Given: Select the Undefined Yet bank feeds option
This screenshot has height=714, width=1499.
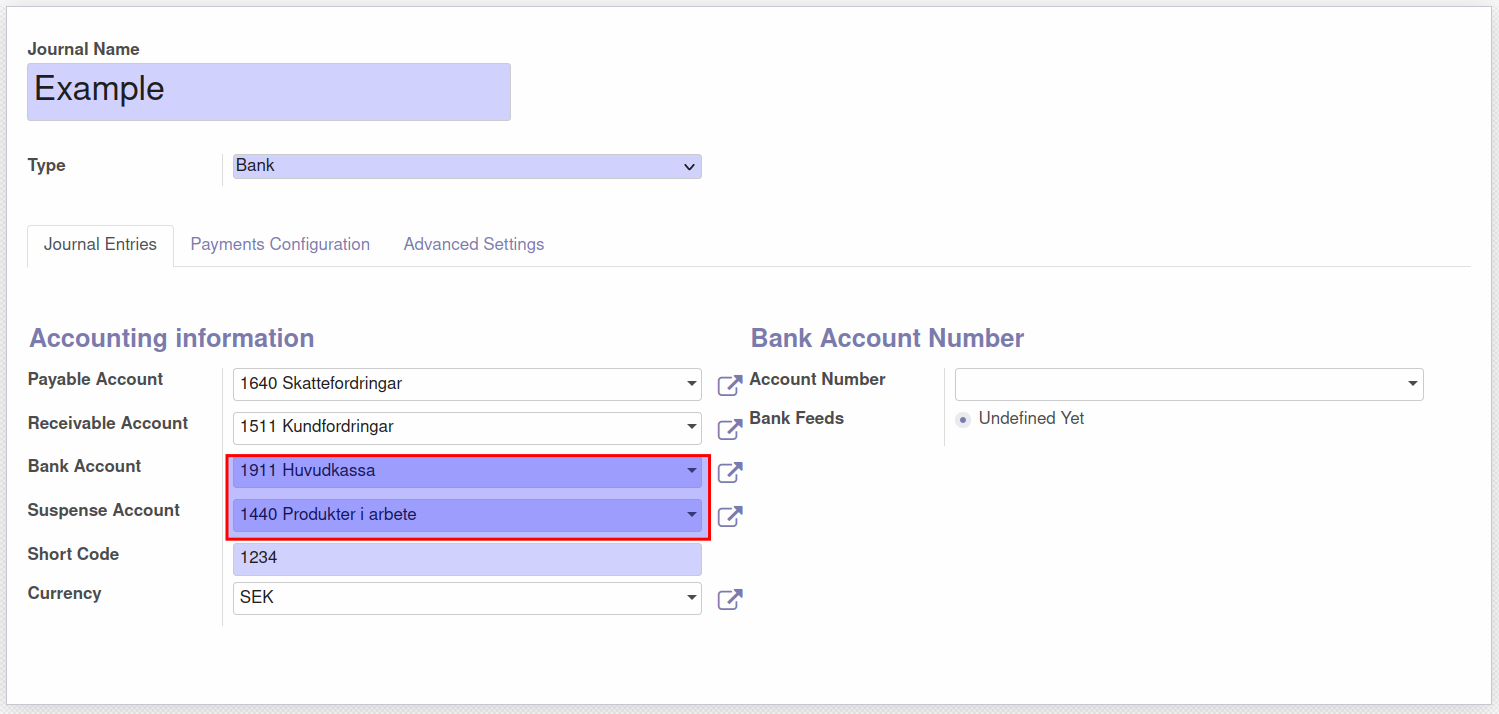Looking at the screenshot, I should [x=963, y=420].
